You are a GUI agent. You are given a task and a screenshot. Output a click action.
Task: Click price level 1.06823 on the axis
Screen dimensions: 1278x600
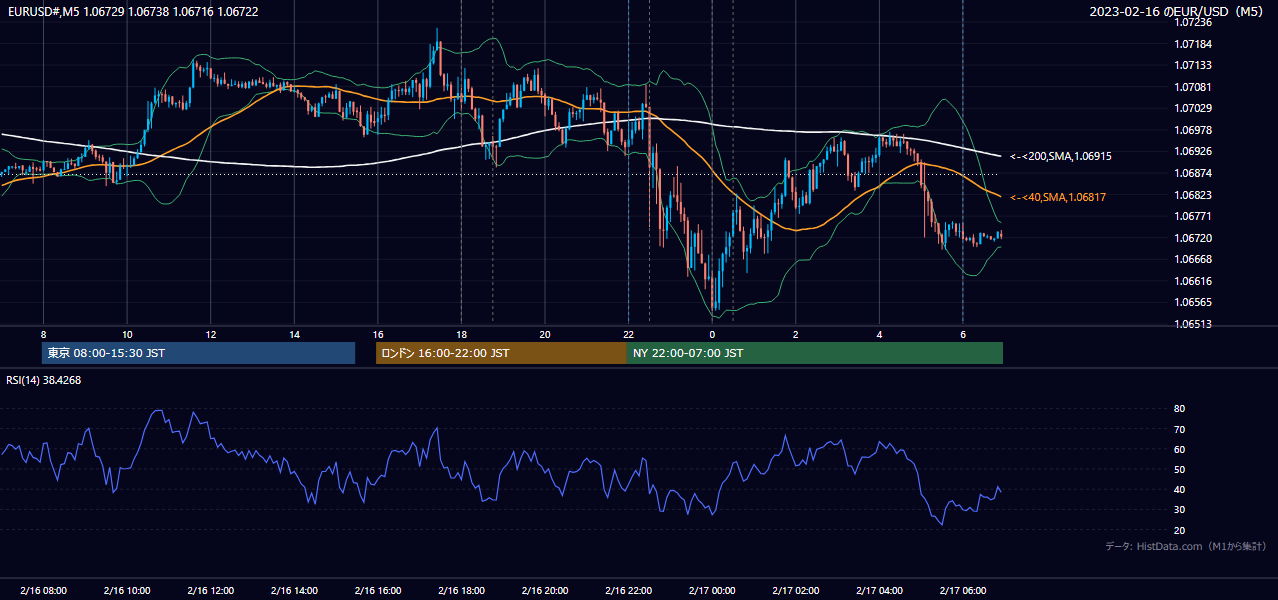click(1193, 195)
